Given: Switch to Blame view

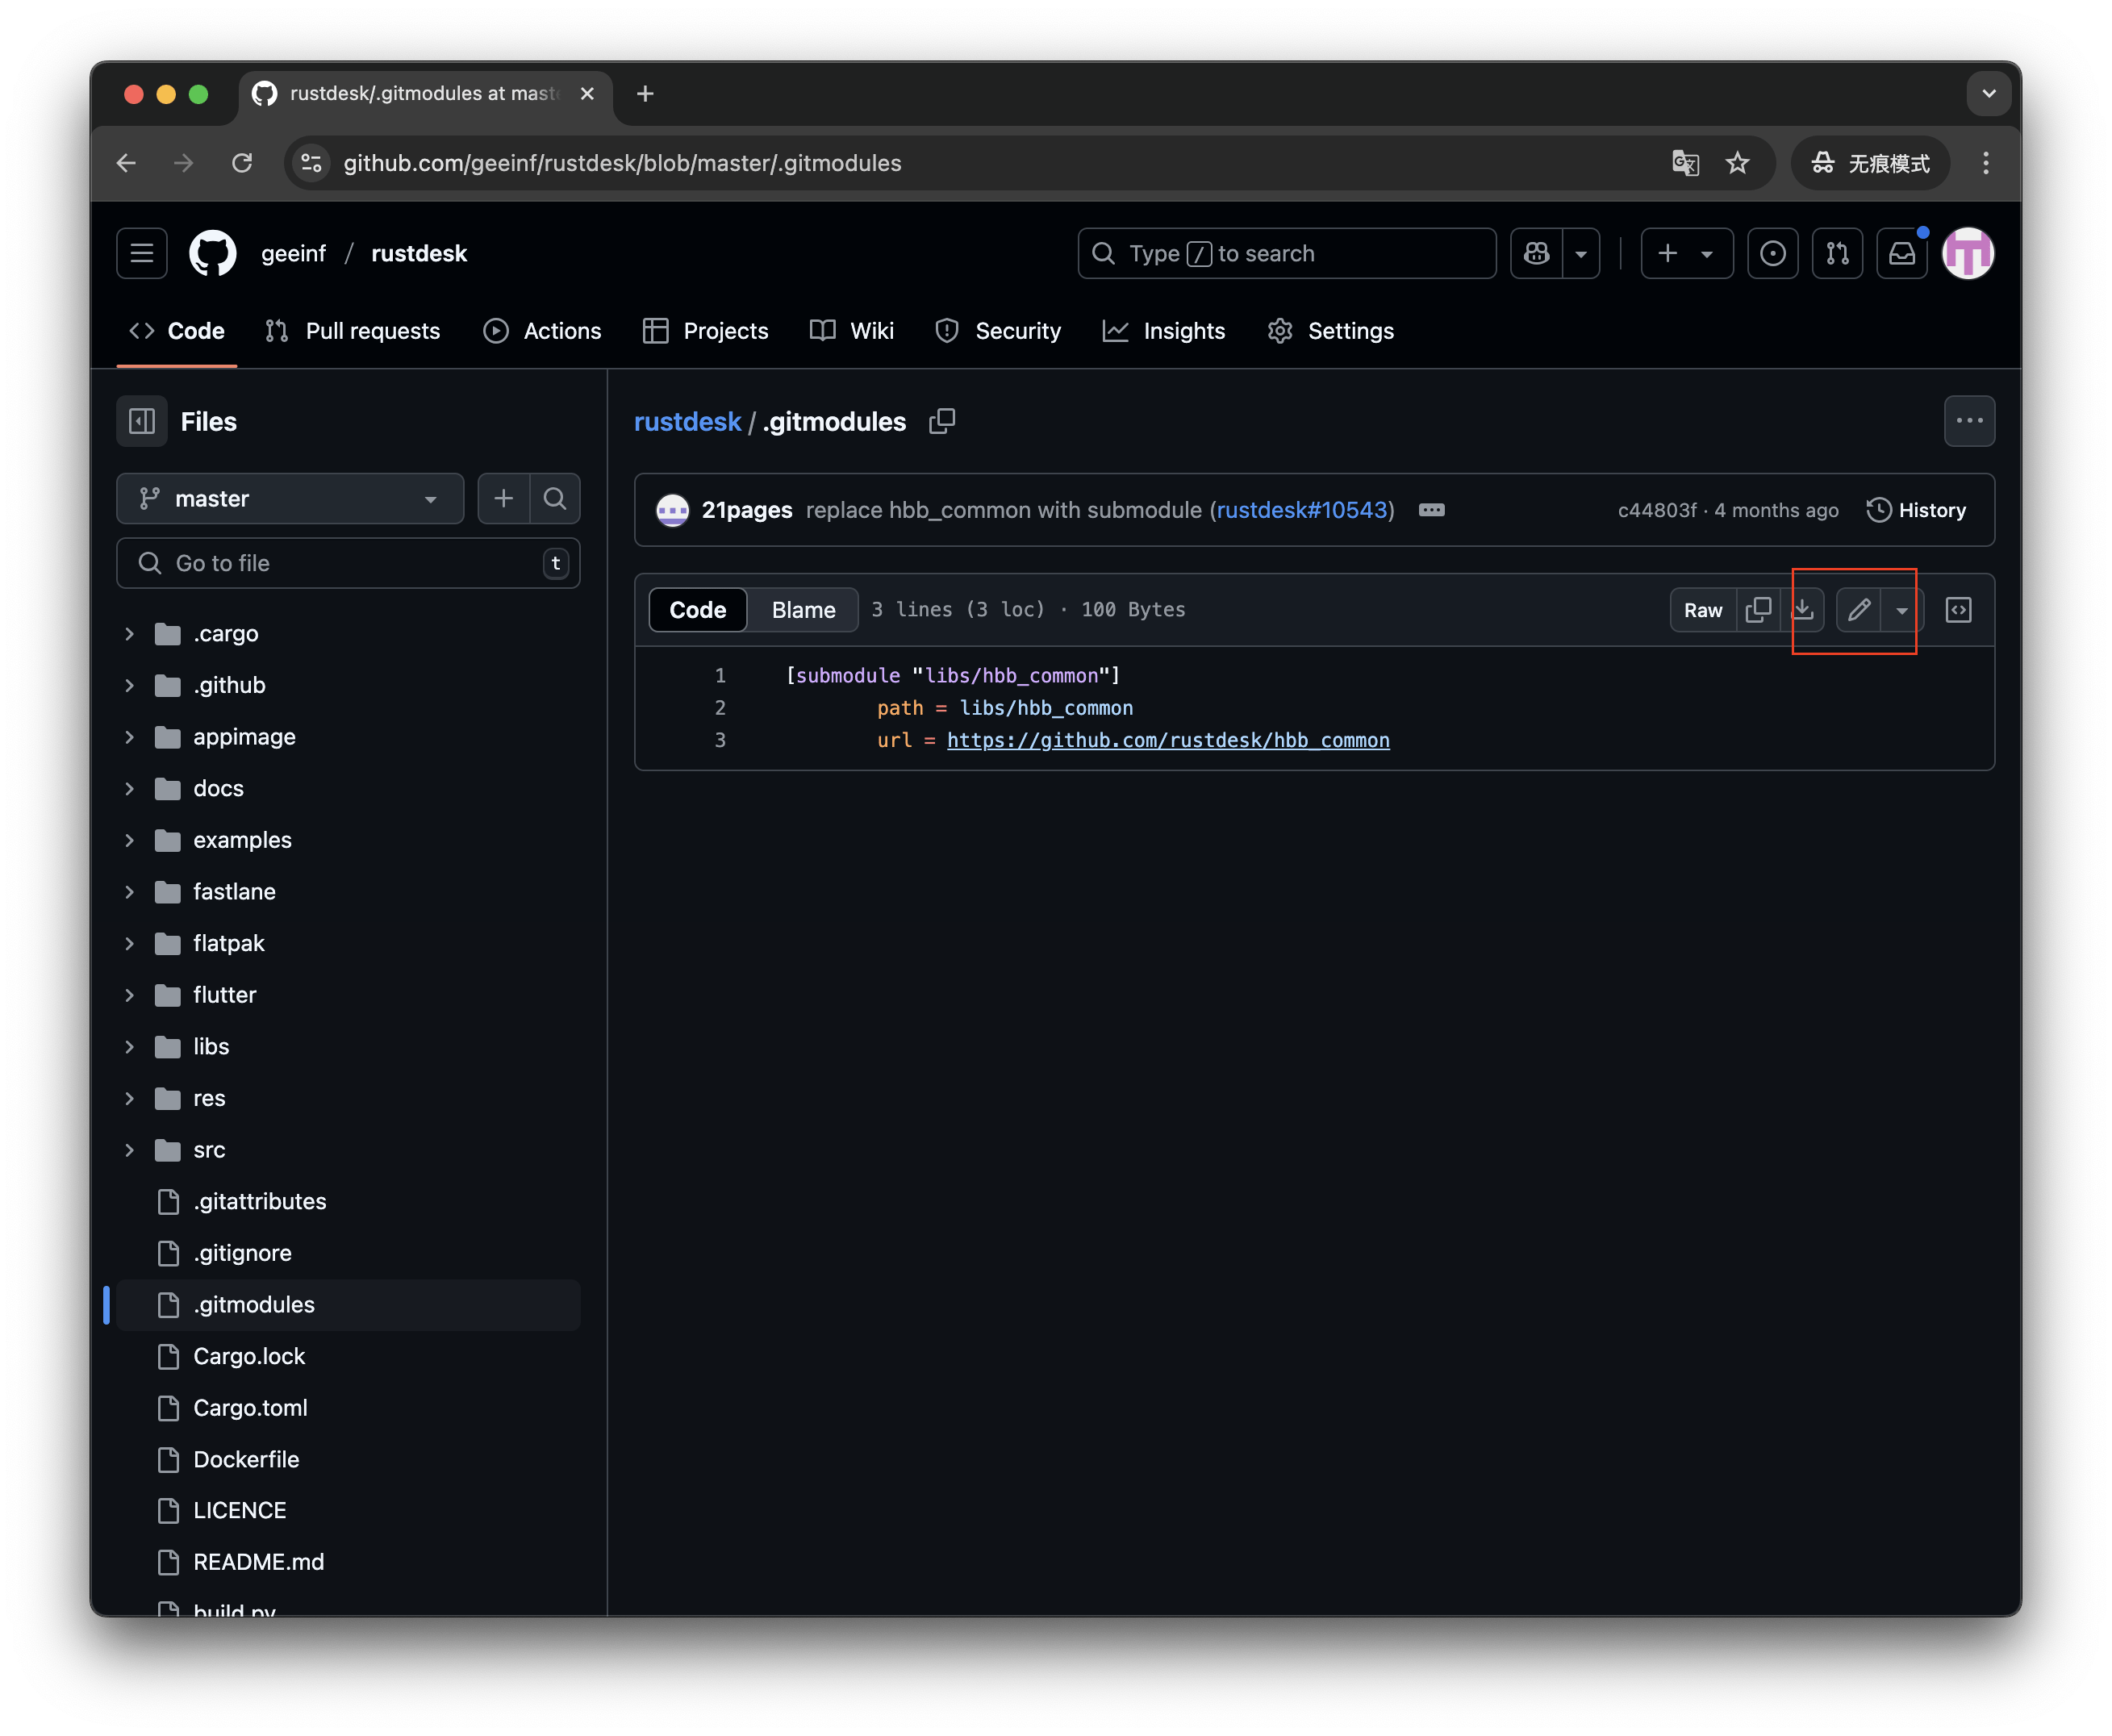Looking at the screenshot, I should click(803, 610).
